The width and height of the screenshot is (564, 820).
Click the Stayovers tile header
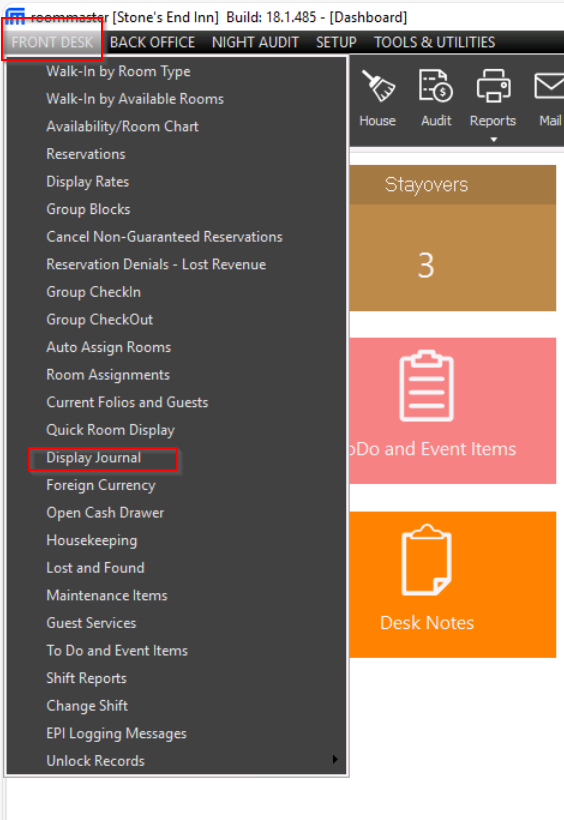pos(426,185)
